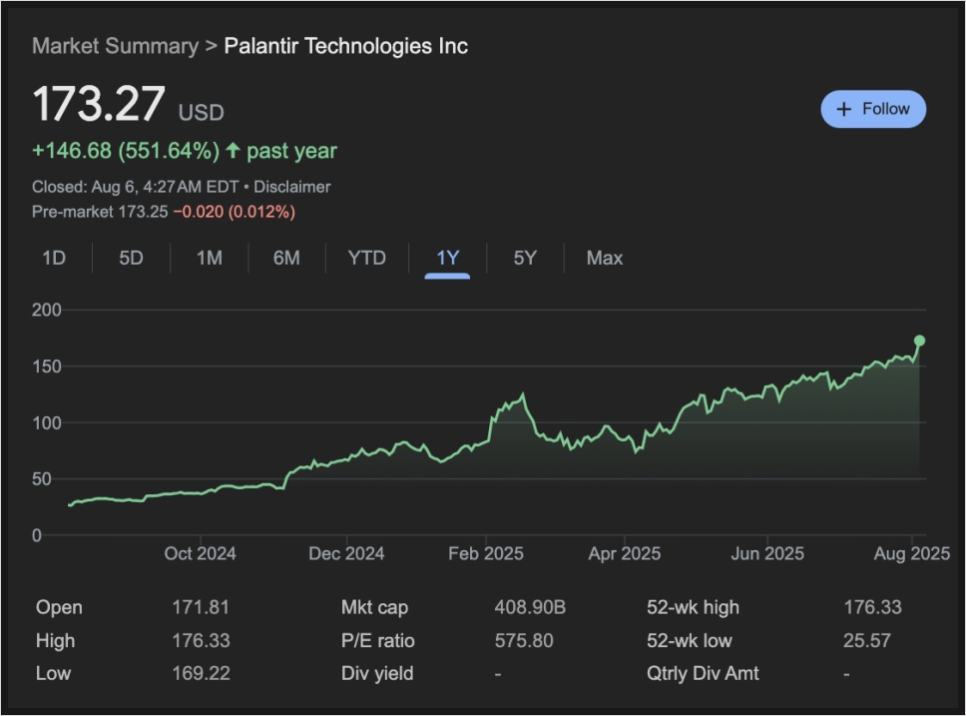
Task: Click the High value 176.33
Action: coord(201,640)
